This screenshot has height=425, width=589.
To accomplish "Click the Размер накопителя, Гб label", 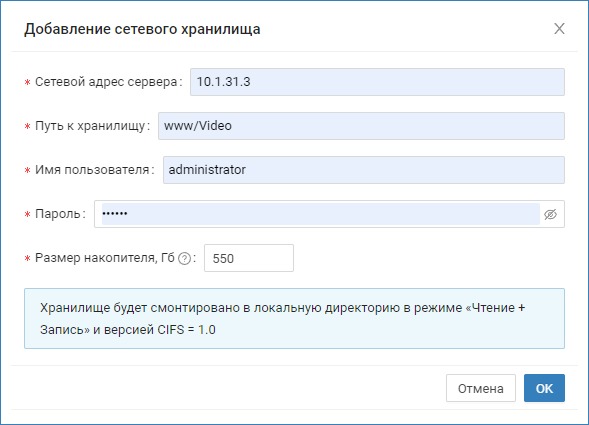I will tap(105, 258).
